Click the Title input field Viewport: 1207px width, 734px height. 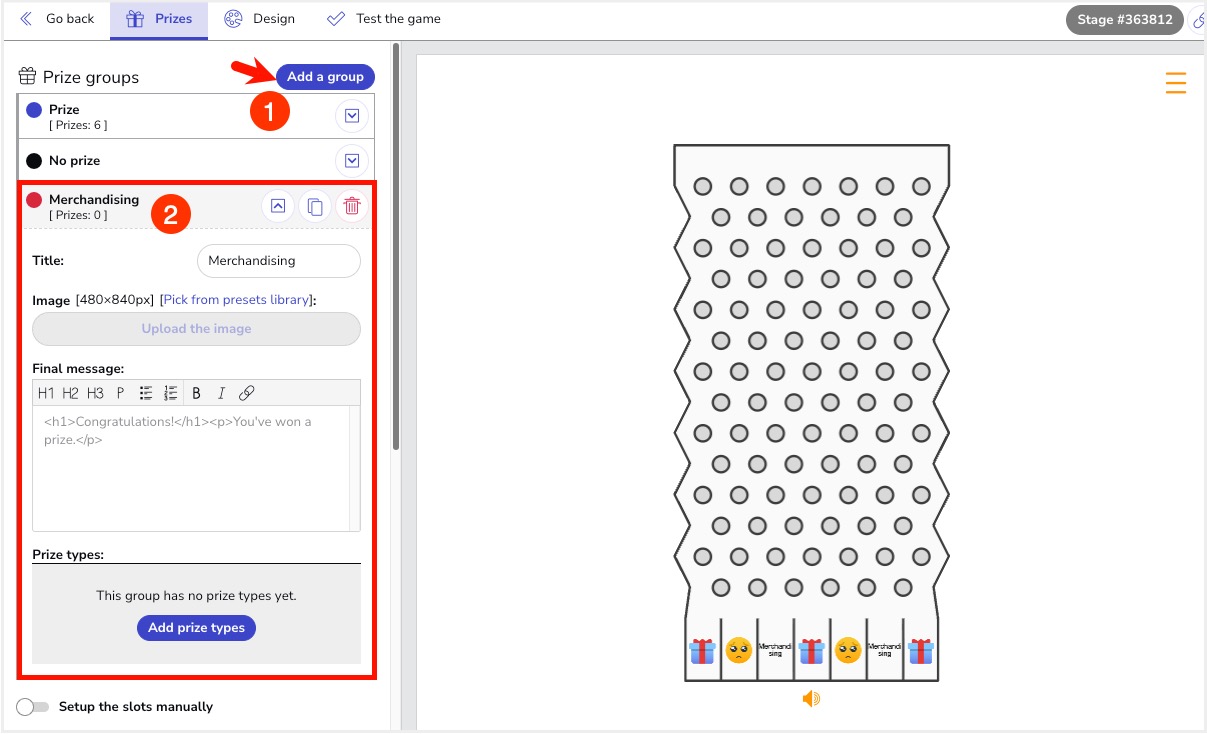pyautogui.click(x=278, y=261)
